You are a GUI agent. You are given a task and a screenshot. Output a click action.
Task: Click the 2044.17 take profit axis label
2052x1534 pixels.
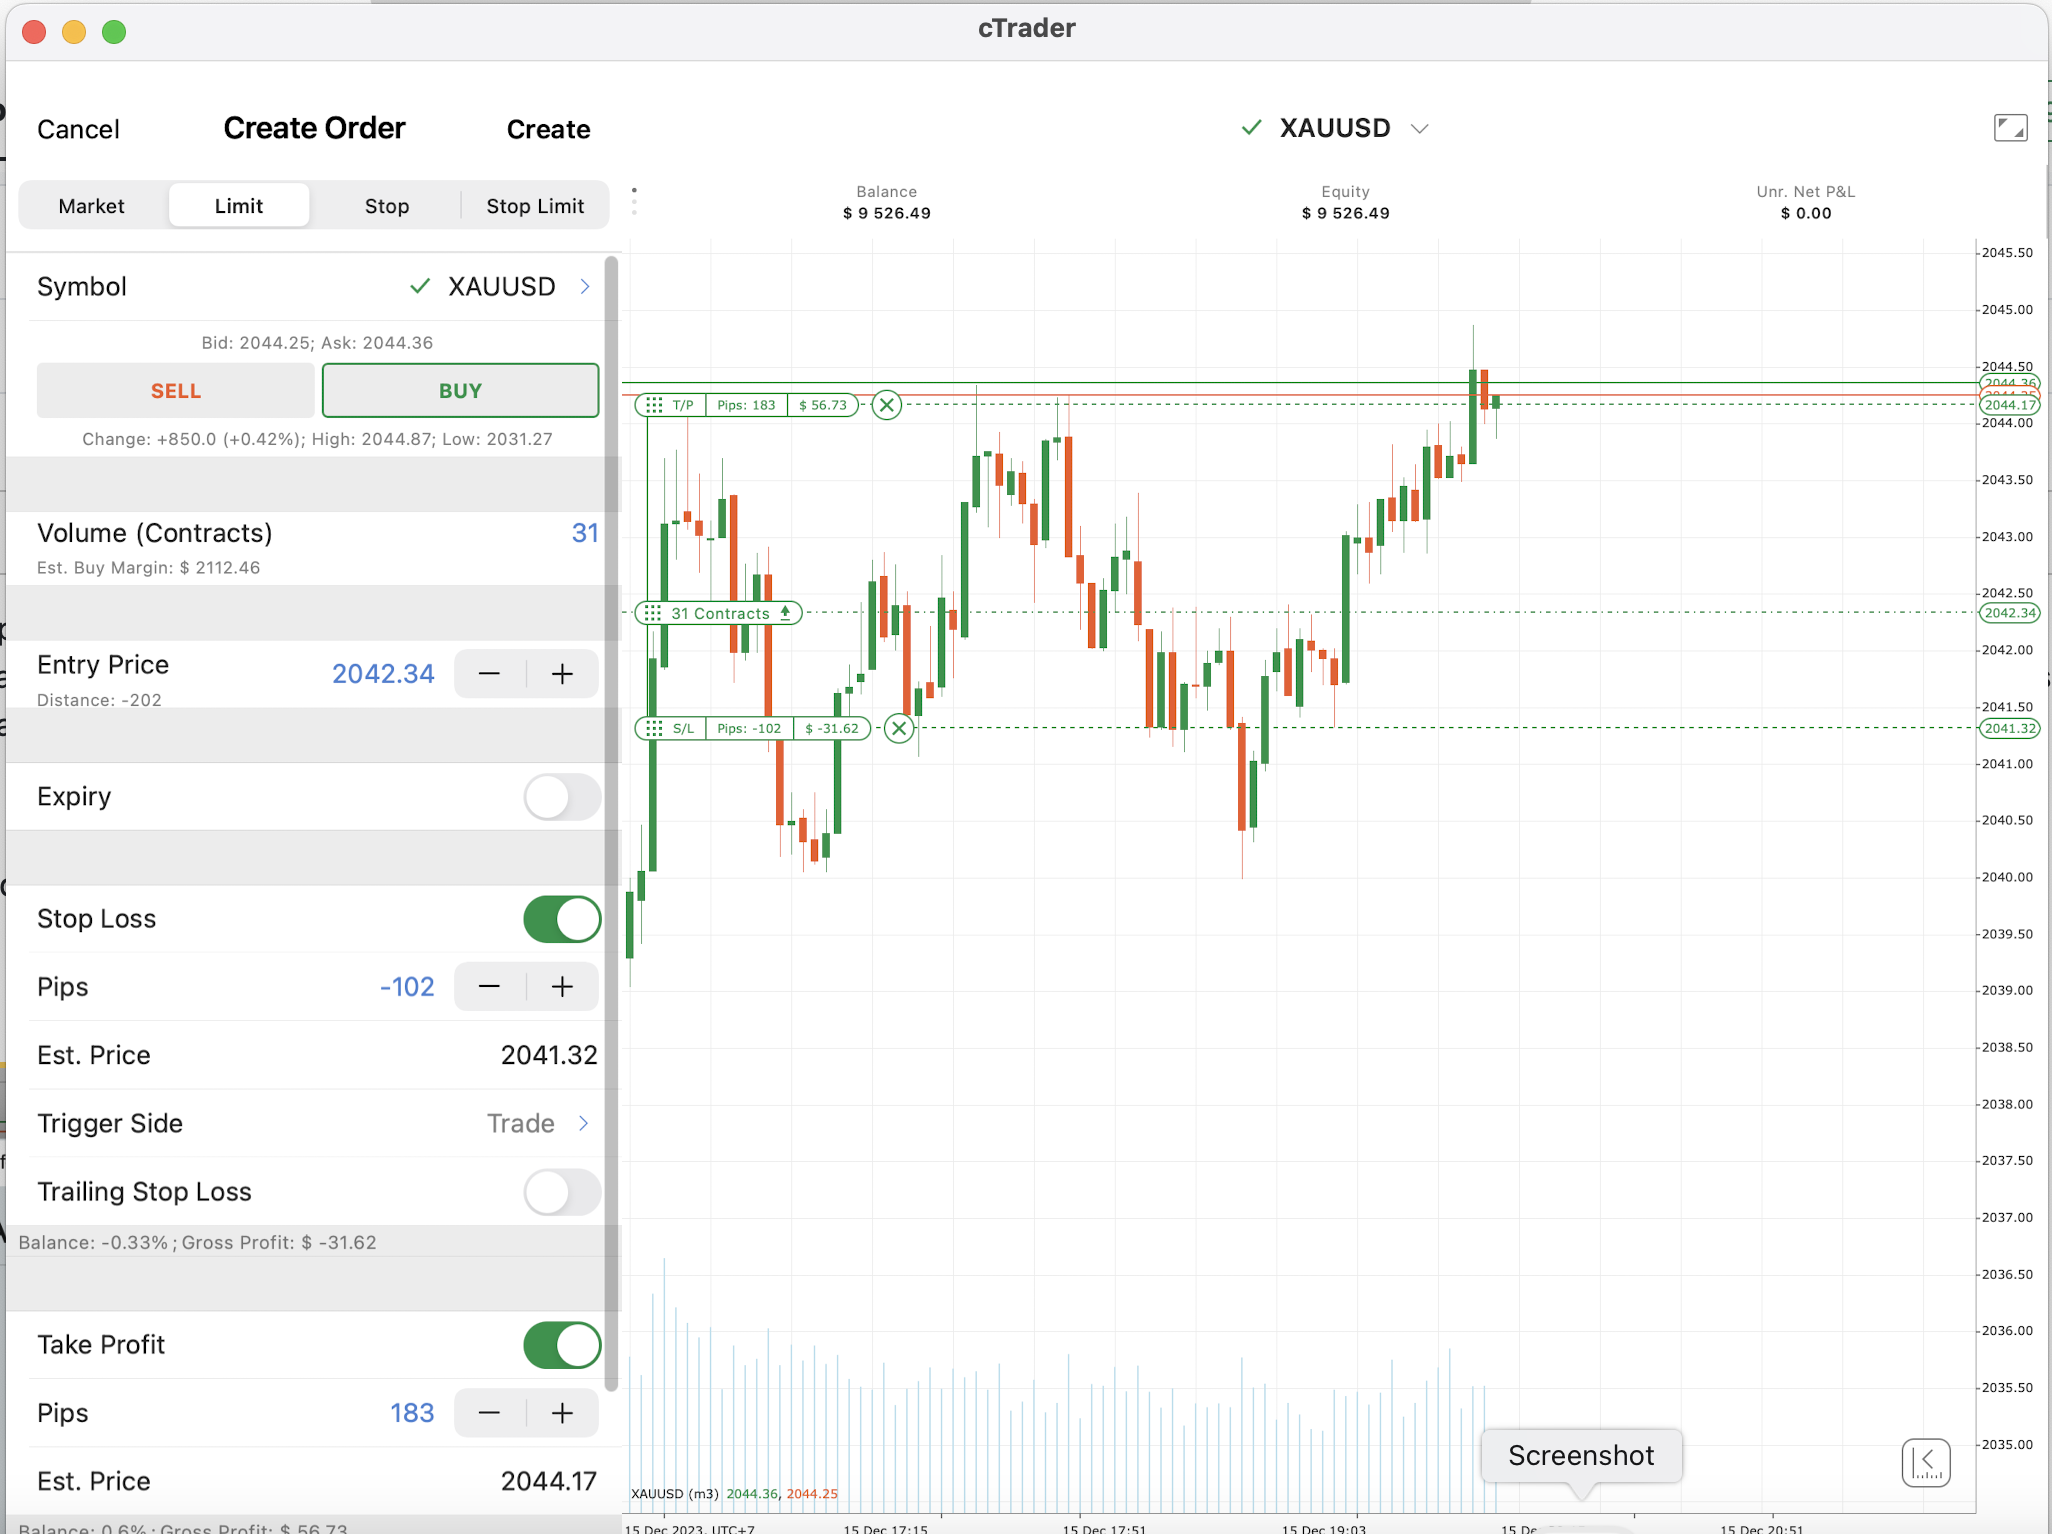click(2010, 405)
